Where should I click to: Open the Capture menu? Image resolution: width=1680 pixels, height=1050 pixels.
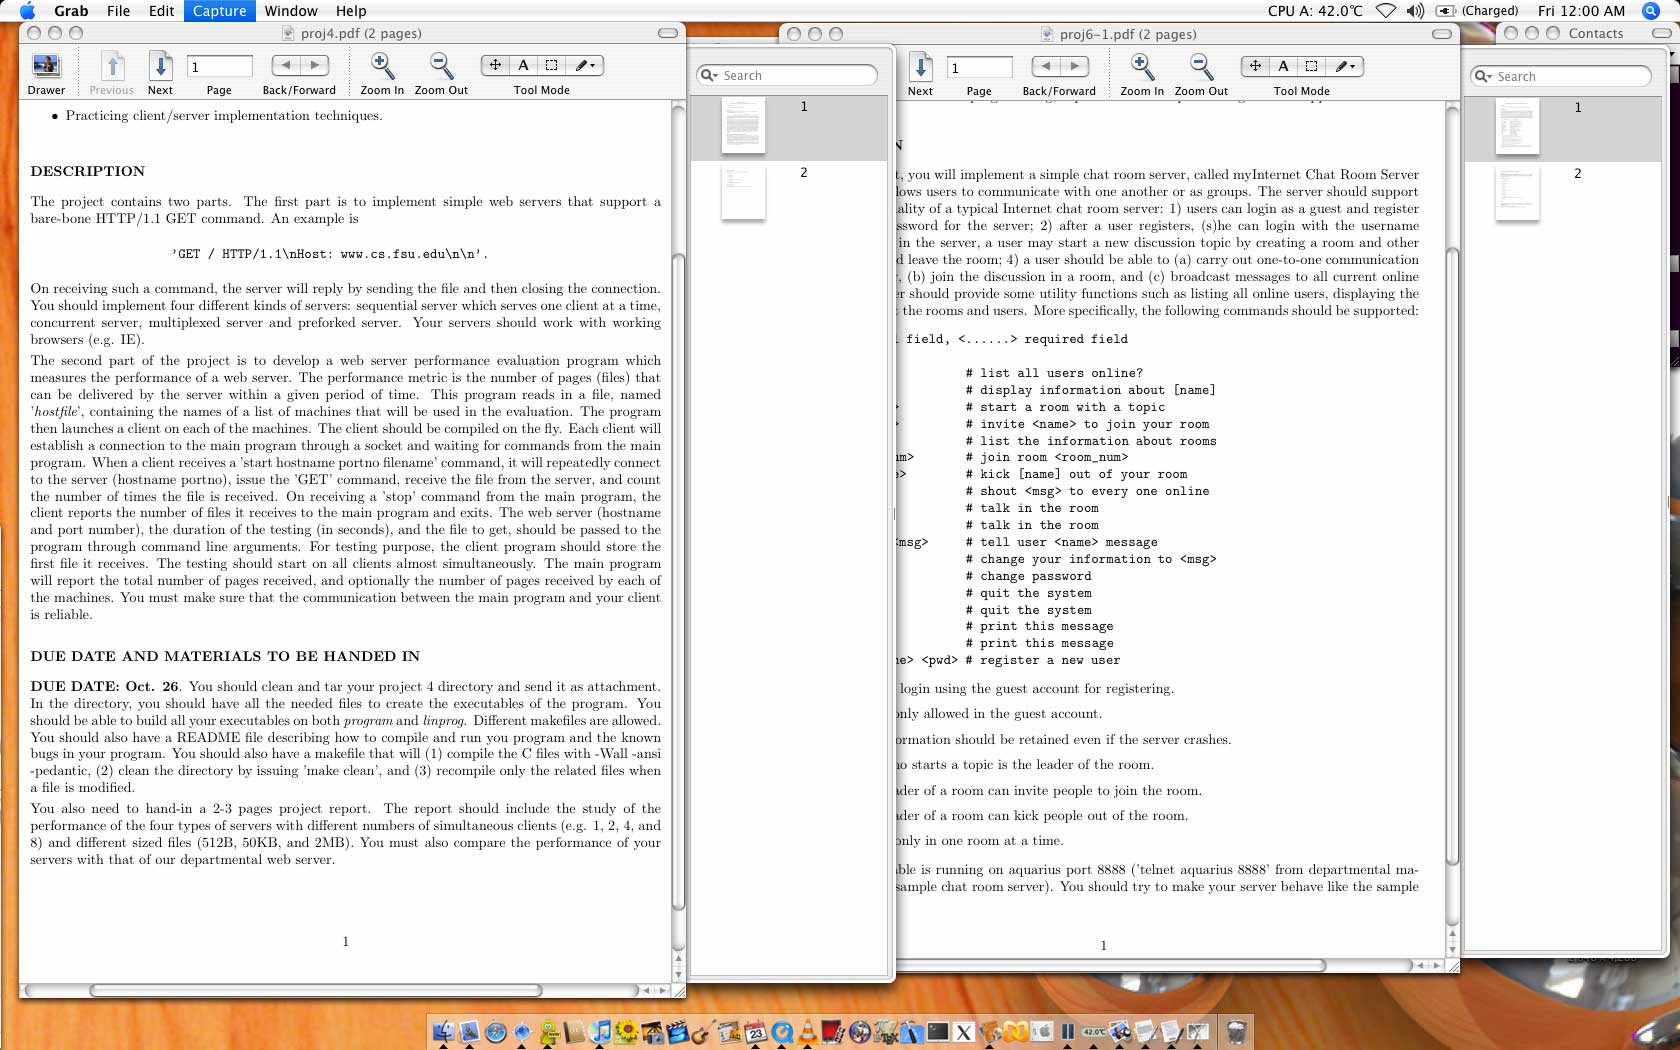coord(219,11)
